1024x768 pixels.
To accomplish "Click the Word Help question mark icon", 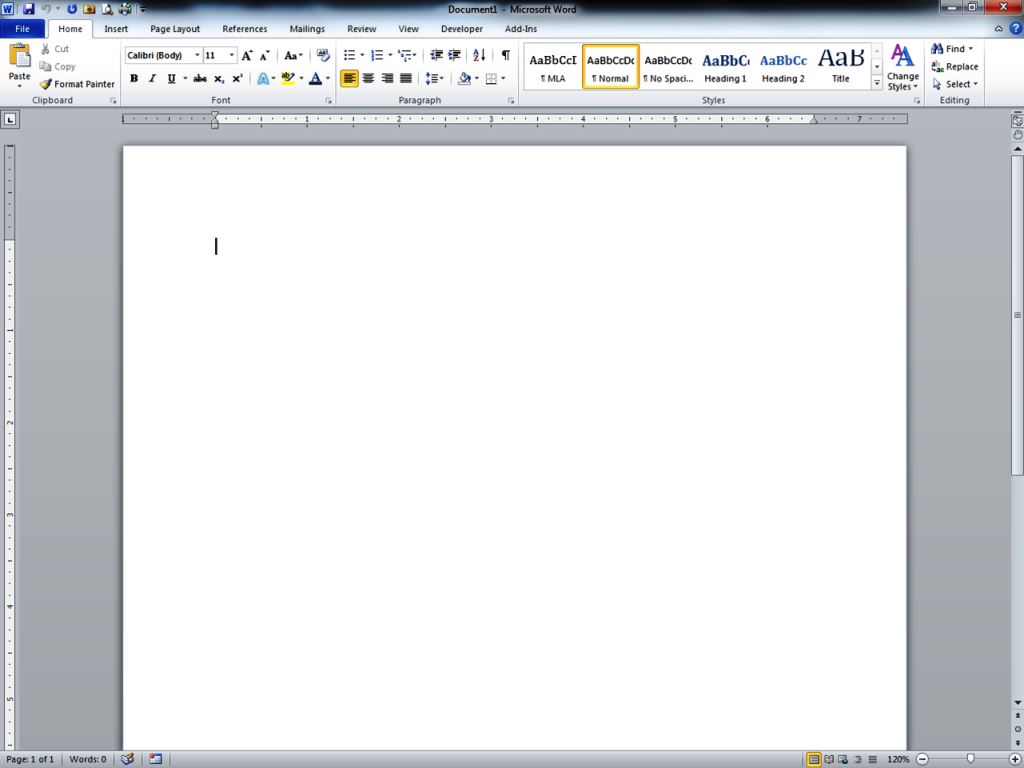I will 1016,28.
